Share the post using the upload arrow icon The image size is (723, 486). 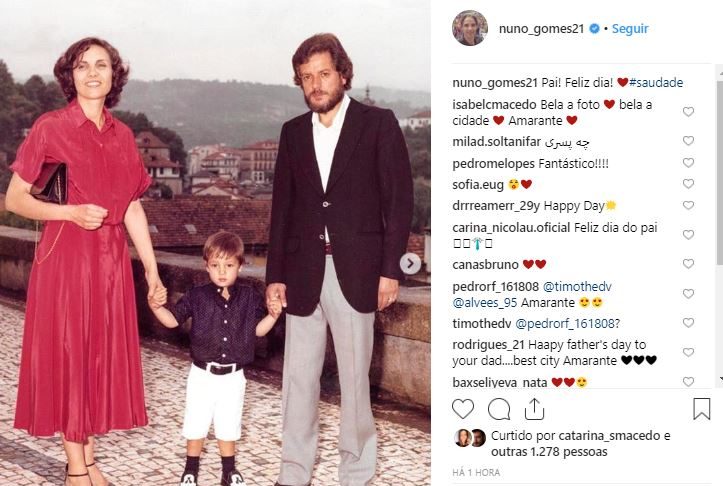[534, 409]
